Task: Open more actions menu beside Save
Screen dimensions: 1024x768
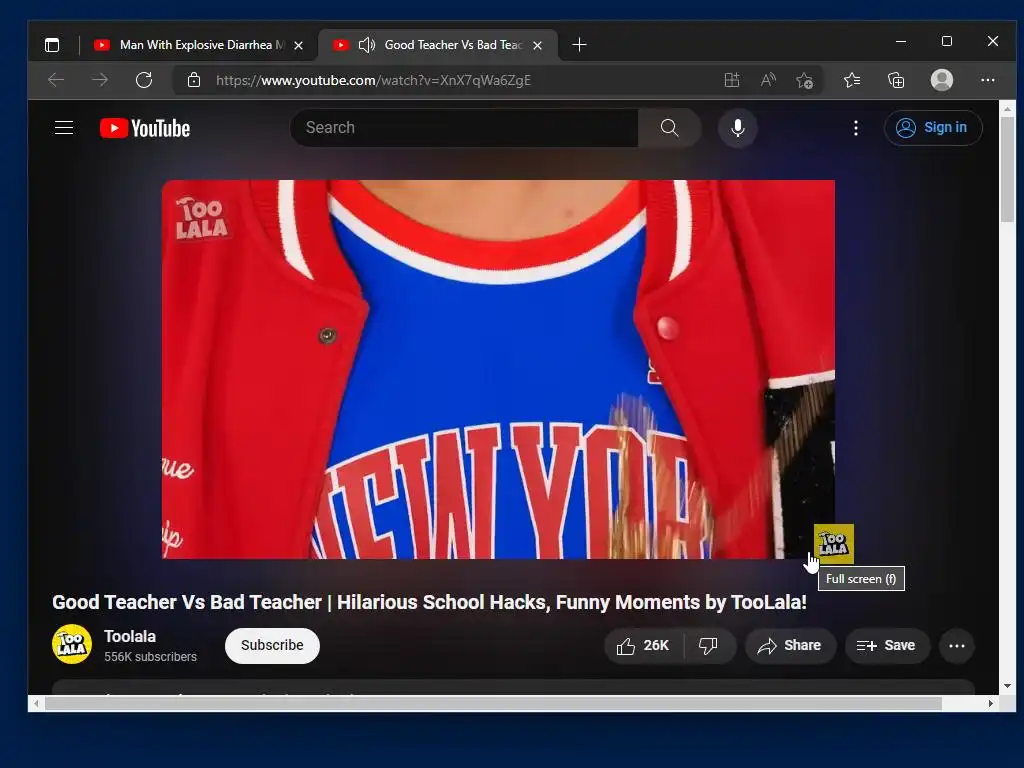Action: 957,646
